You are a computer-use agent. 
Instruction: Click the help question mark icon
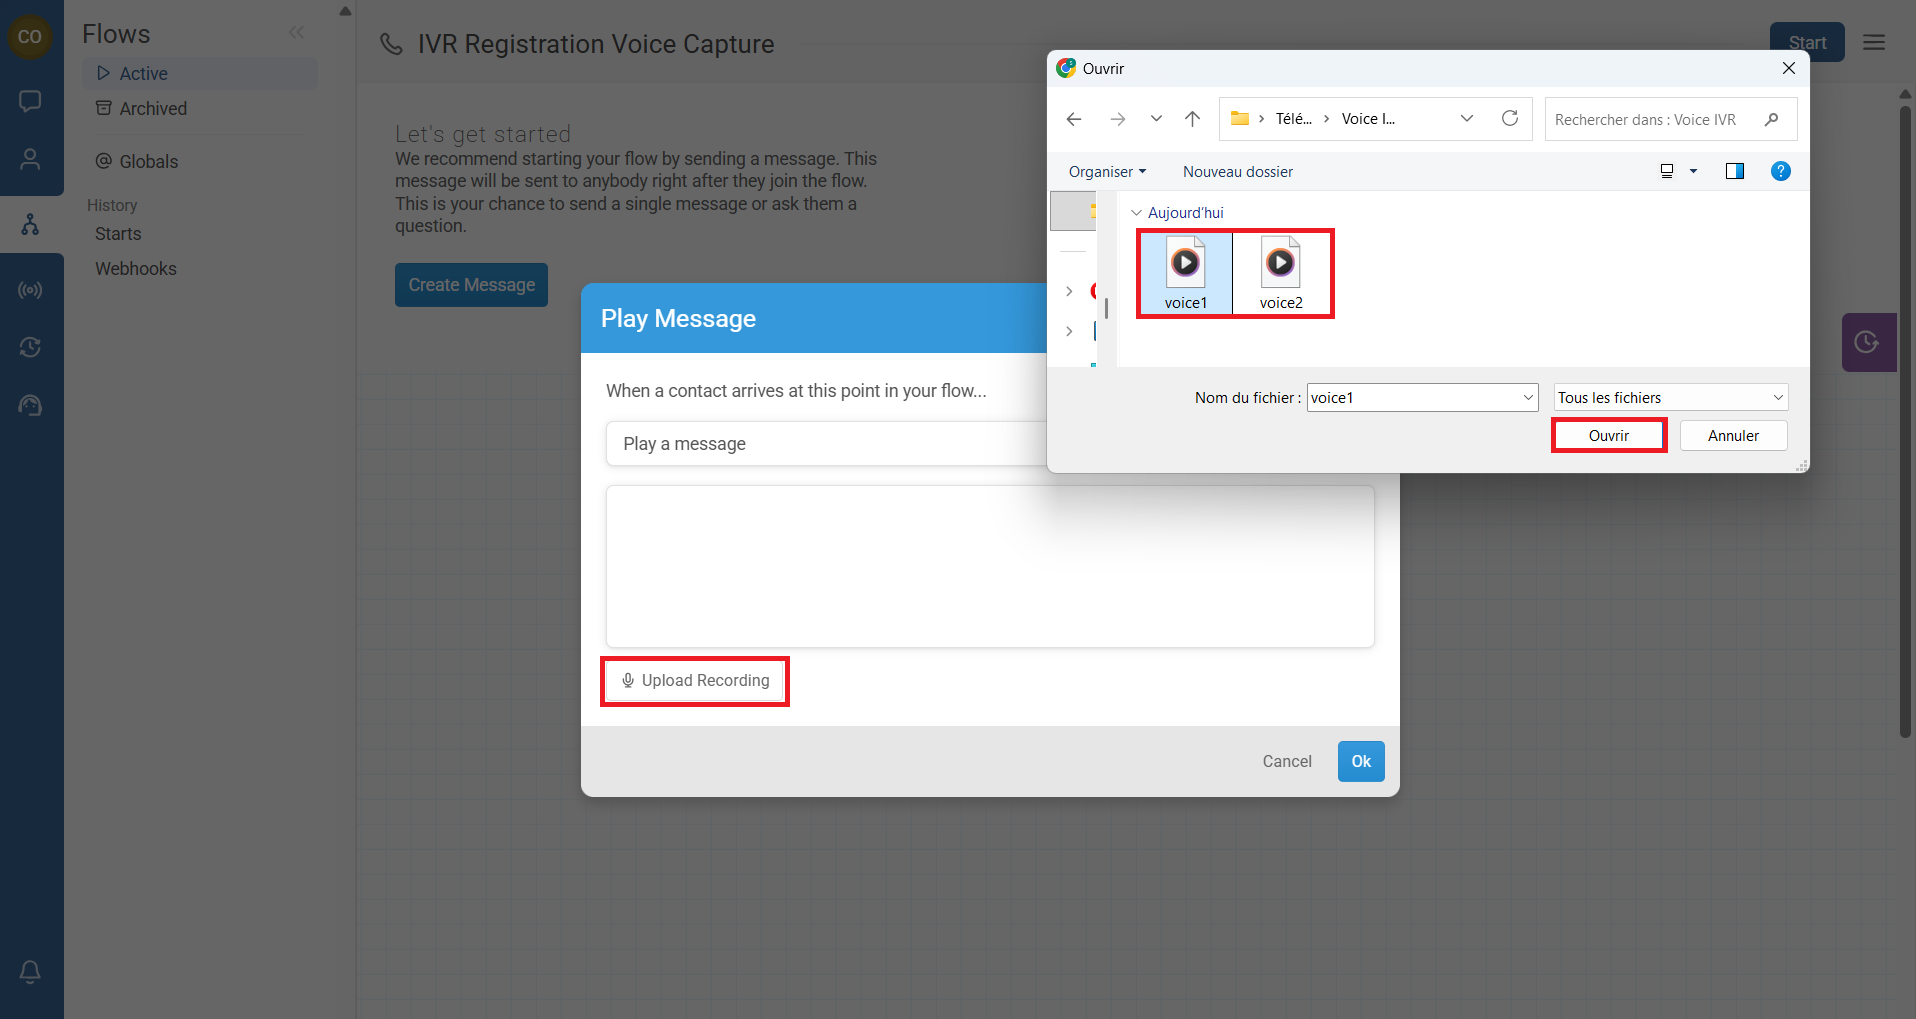(1780, 171)
